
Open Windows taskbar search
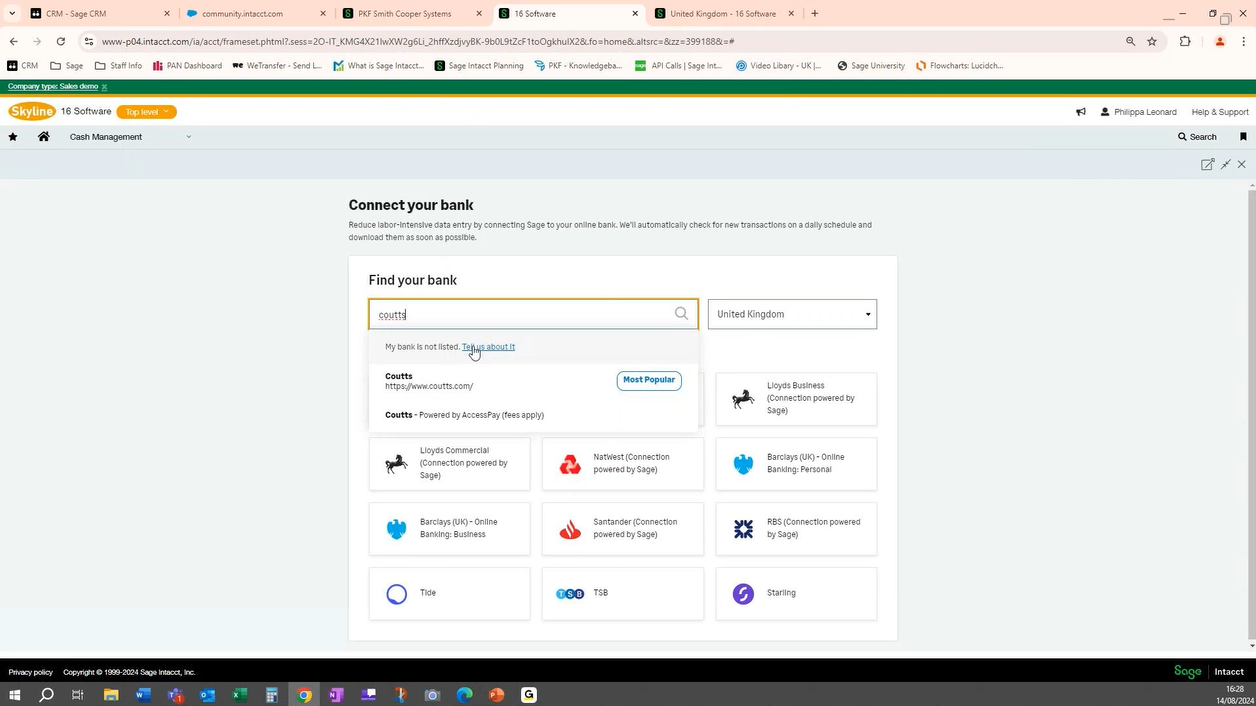click(46, 695)
